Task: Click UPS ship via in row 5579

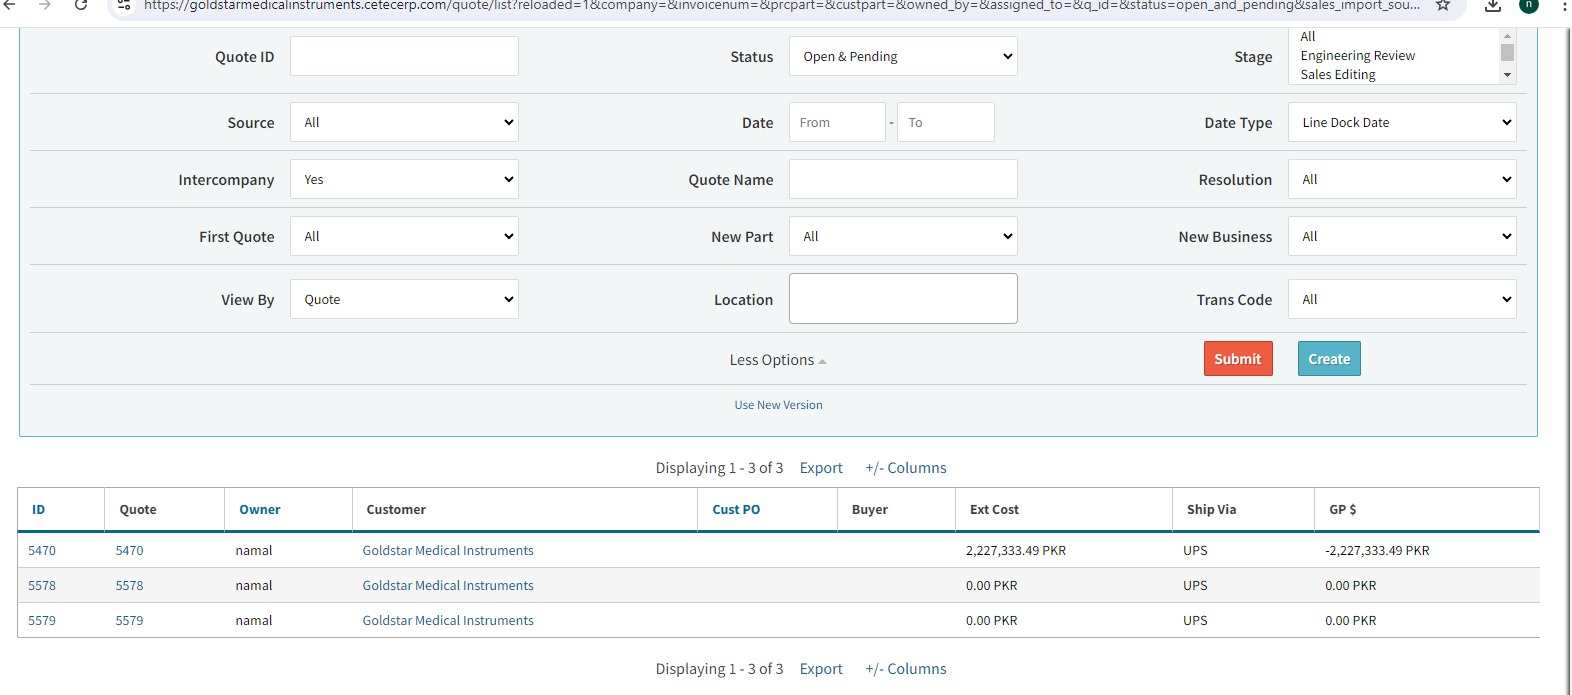Action: (x=1195, y=620)
